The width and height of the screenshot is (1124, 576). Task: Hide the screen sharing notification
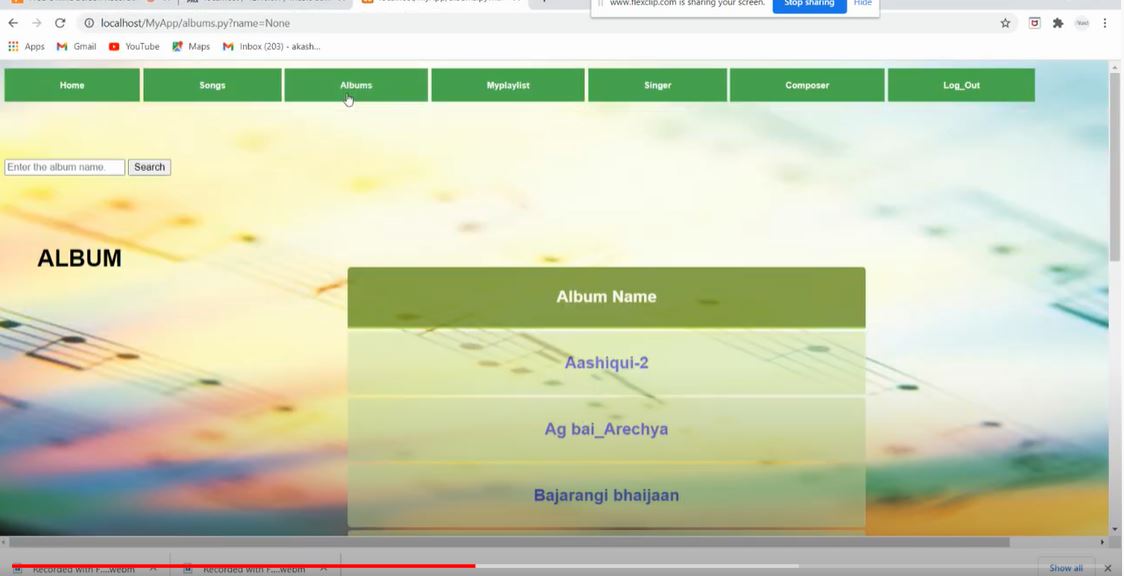point(862,3)
